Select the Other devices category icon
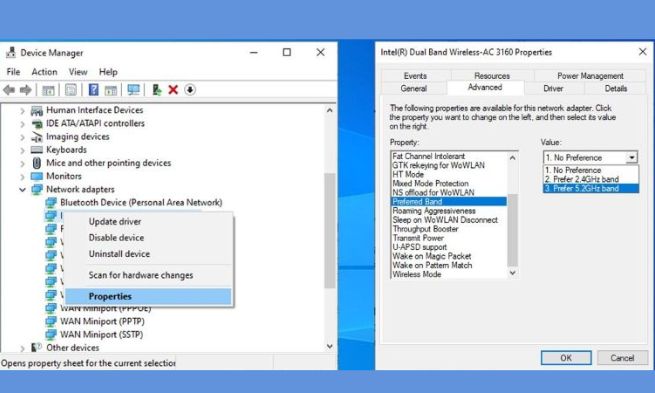Image resolution: width=655 pixels, height=393 pixels. pos(37,347)
